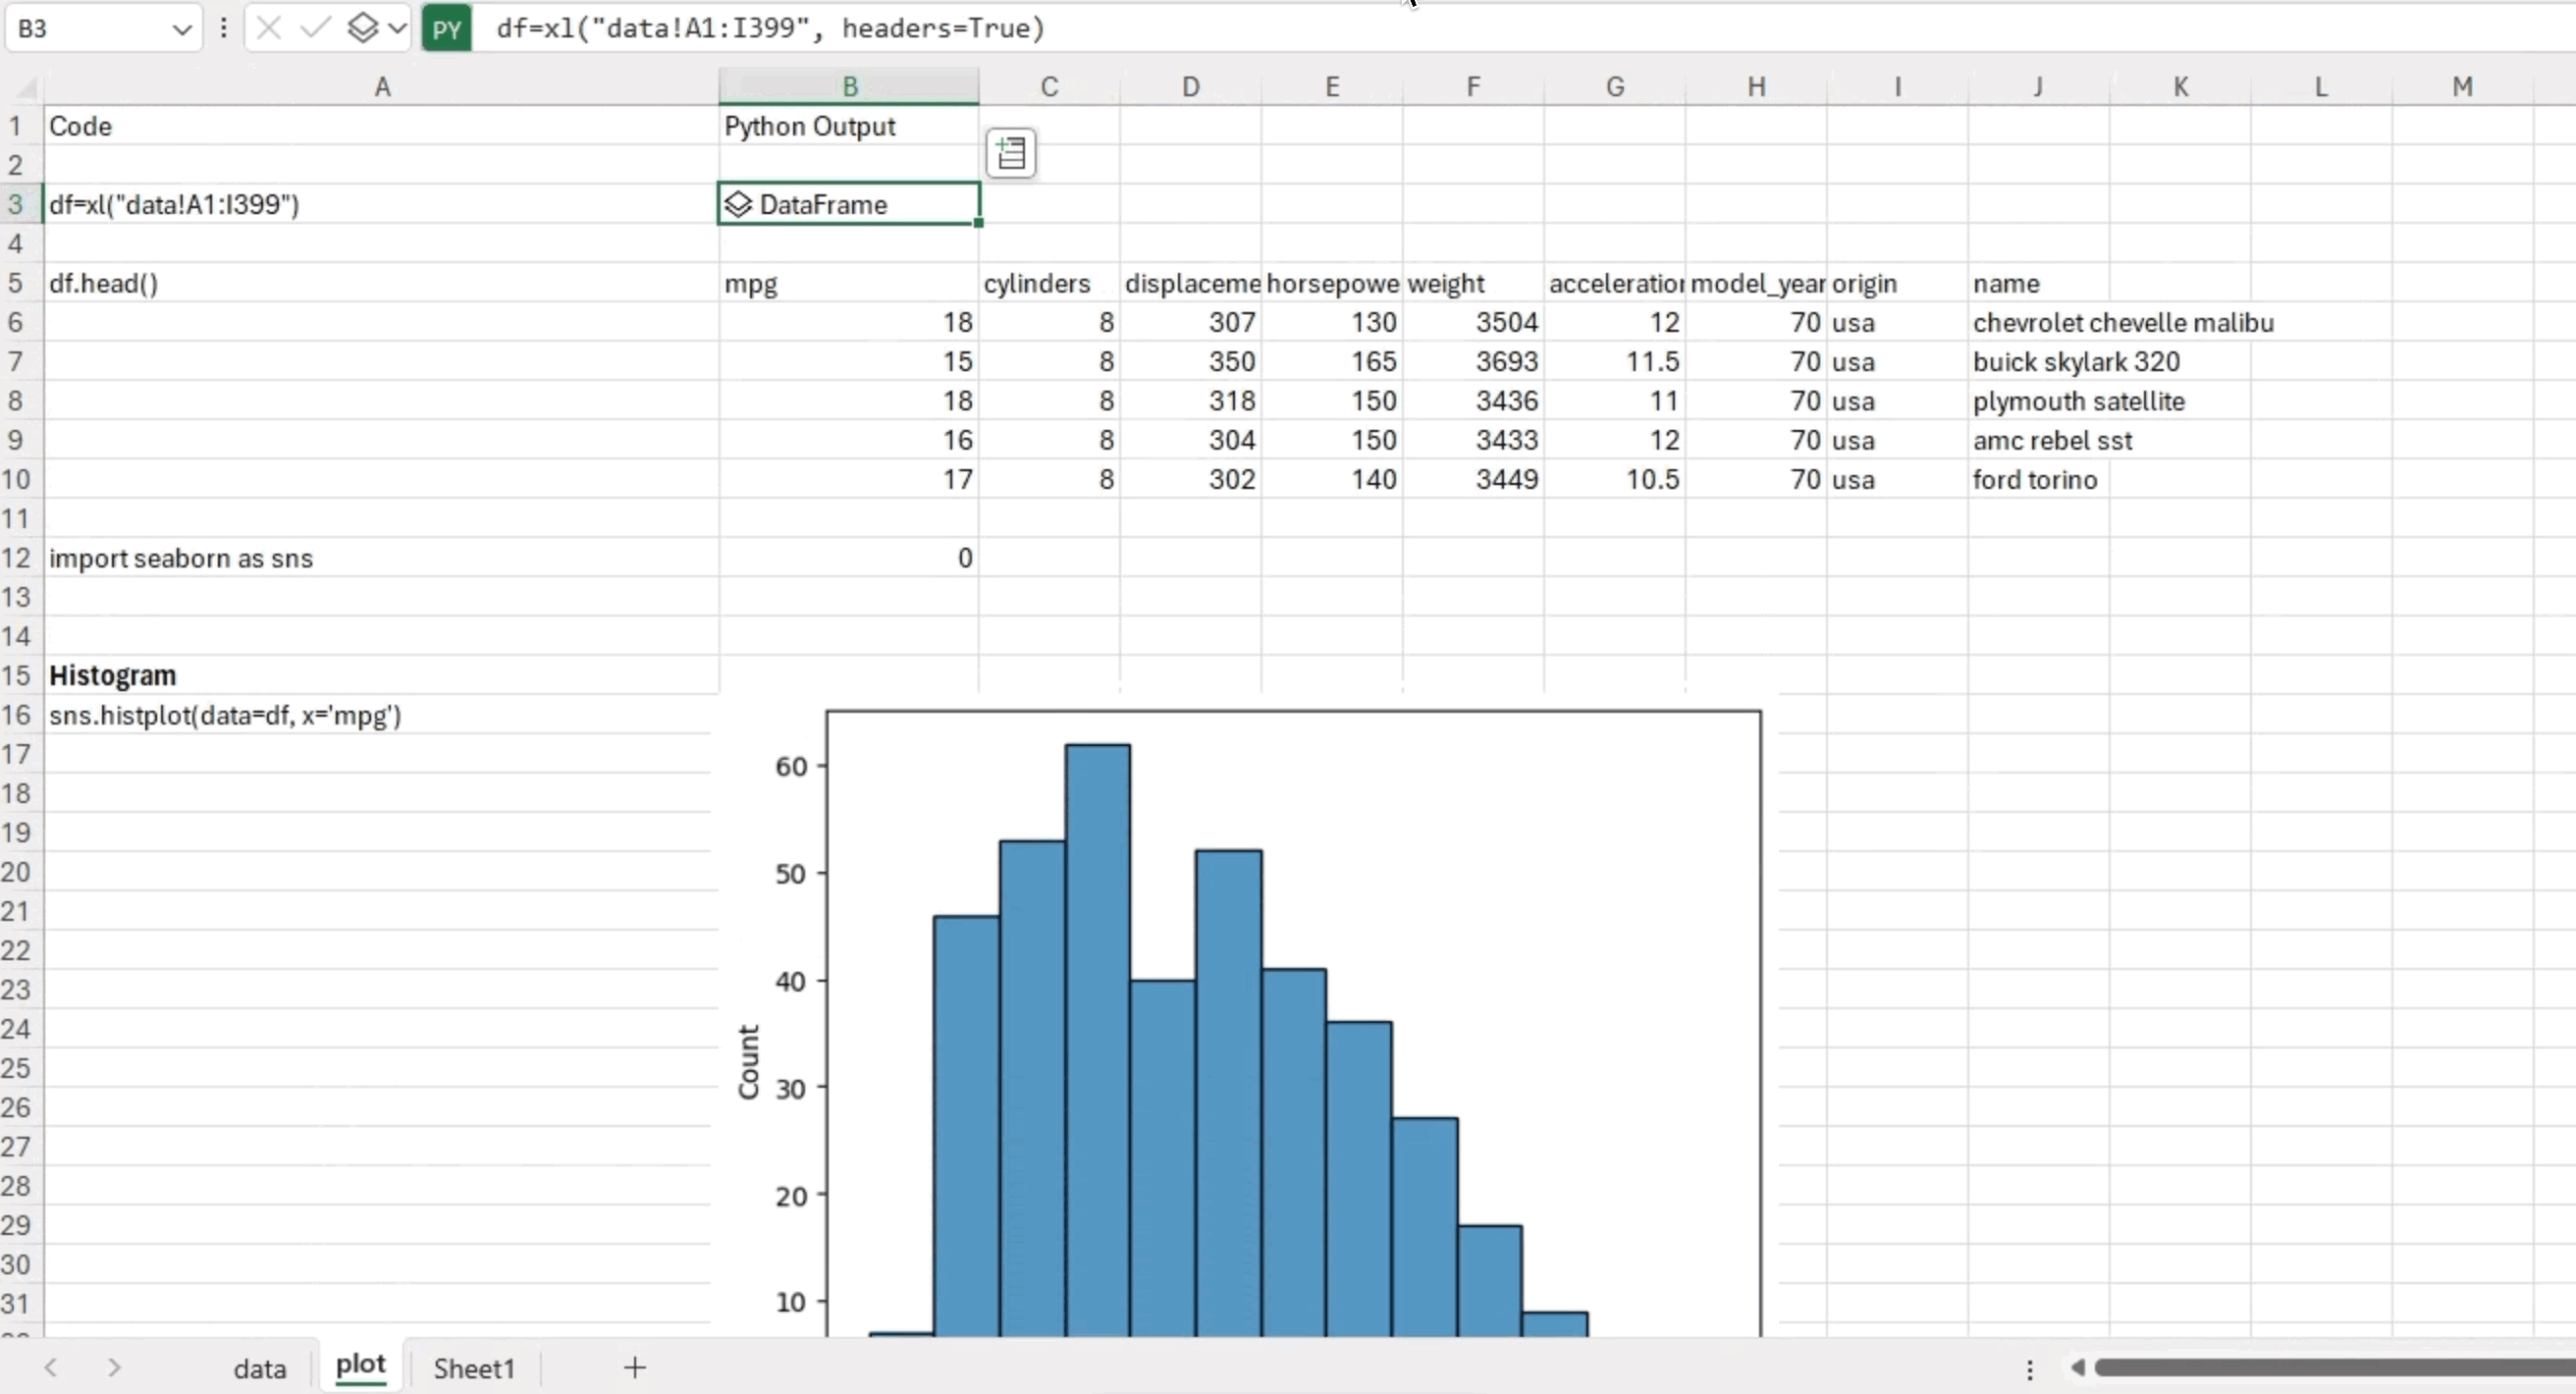Open the Name Box dropdown arrow

coord(181,29)
